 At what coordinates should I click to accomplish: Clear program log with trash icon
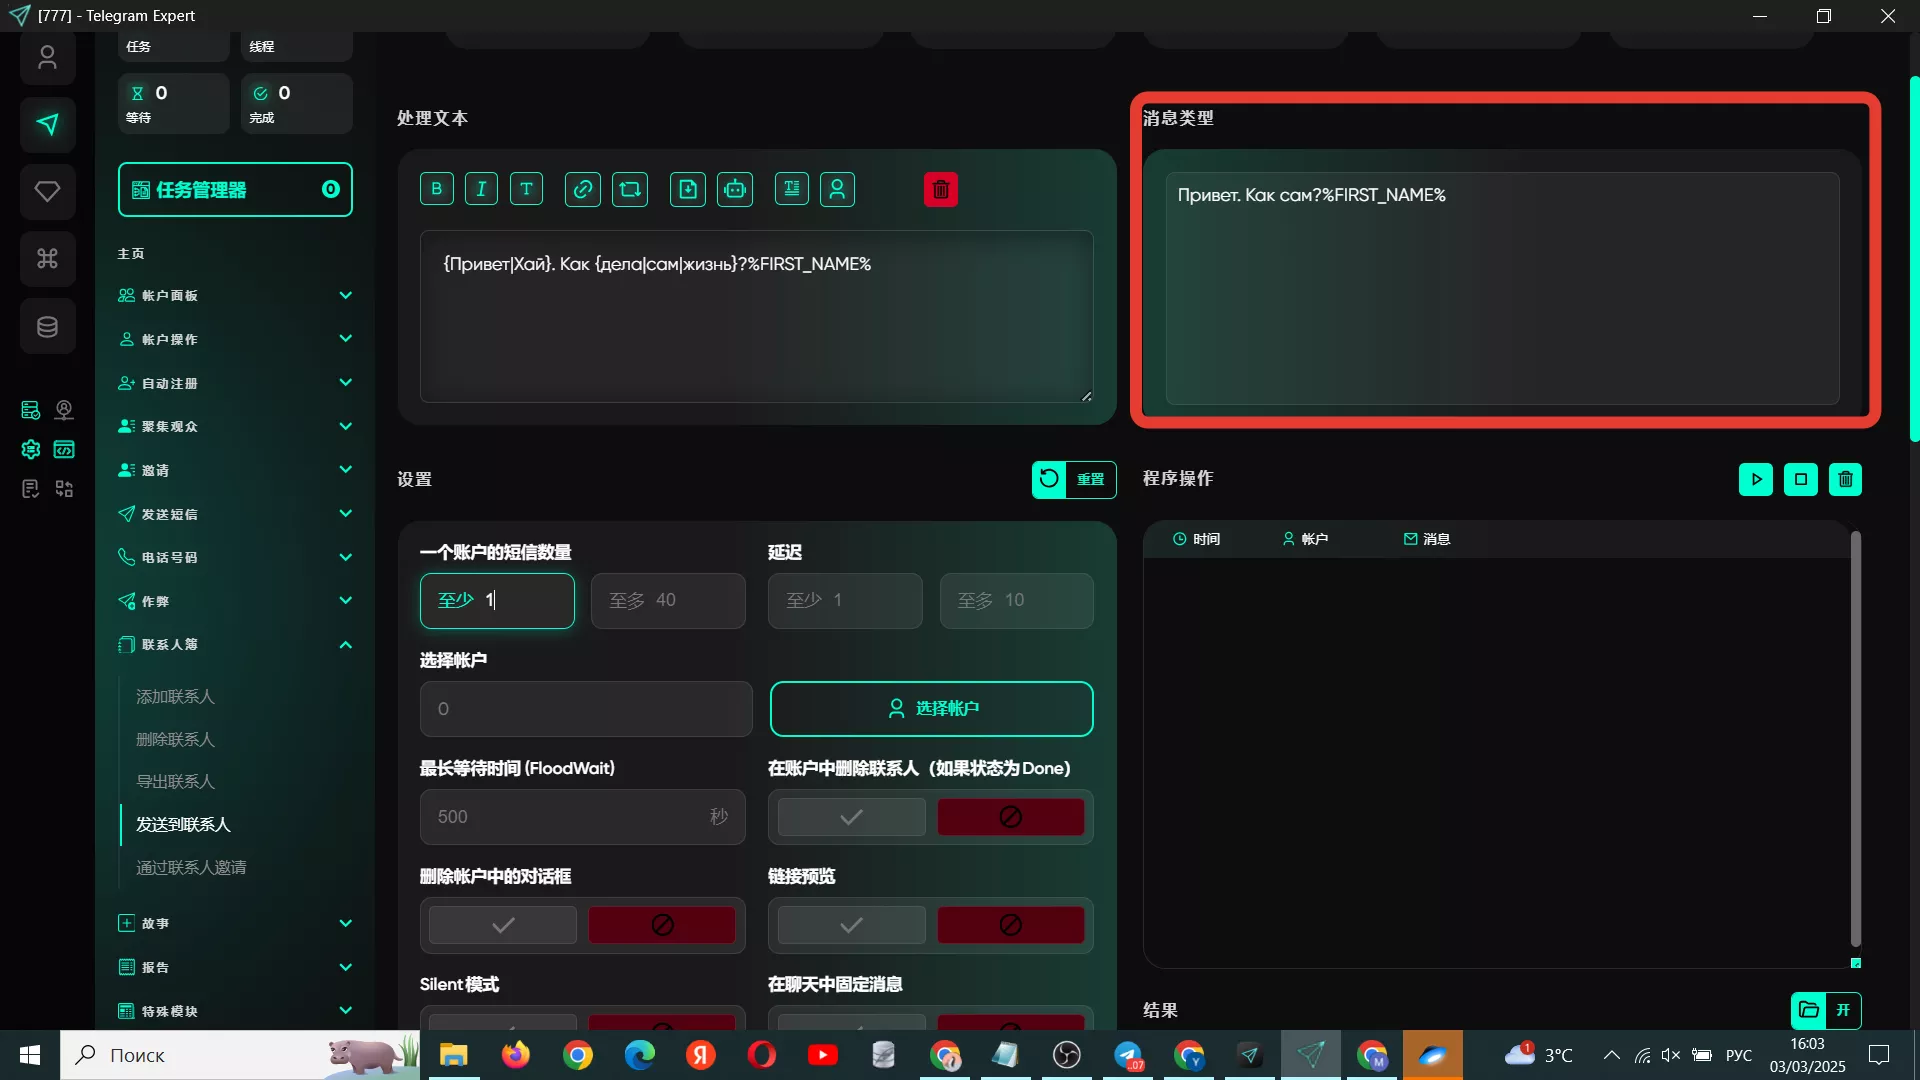[1845, 479]
